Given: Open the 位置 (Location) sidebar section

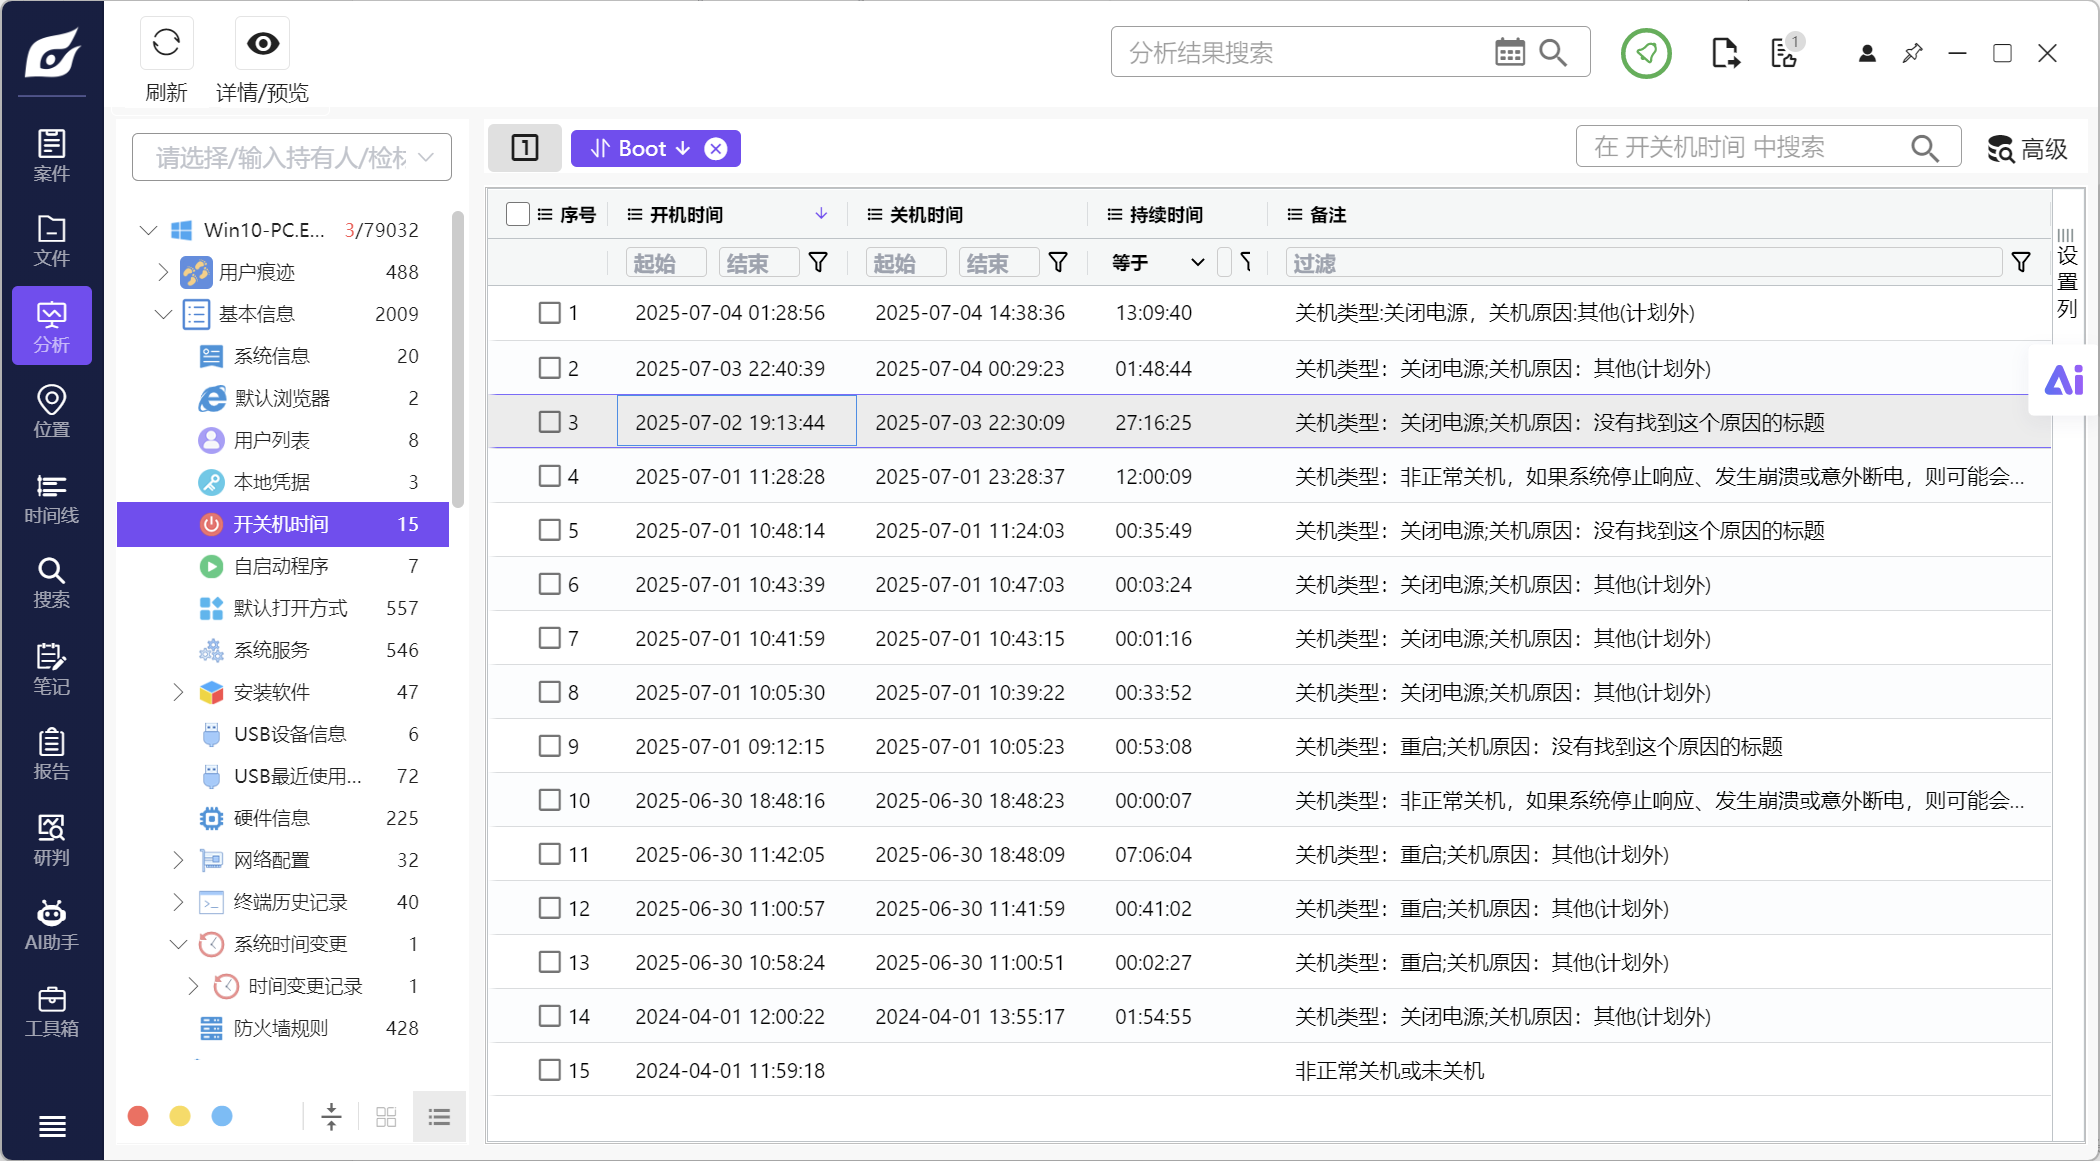Looking at the screenshot, I should click(52, 411).
